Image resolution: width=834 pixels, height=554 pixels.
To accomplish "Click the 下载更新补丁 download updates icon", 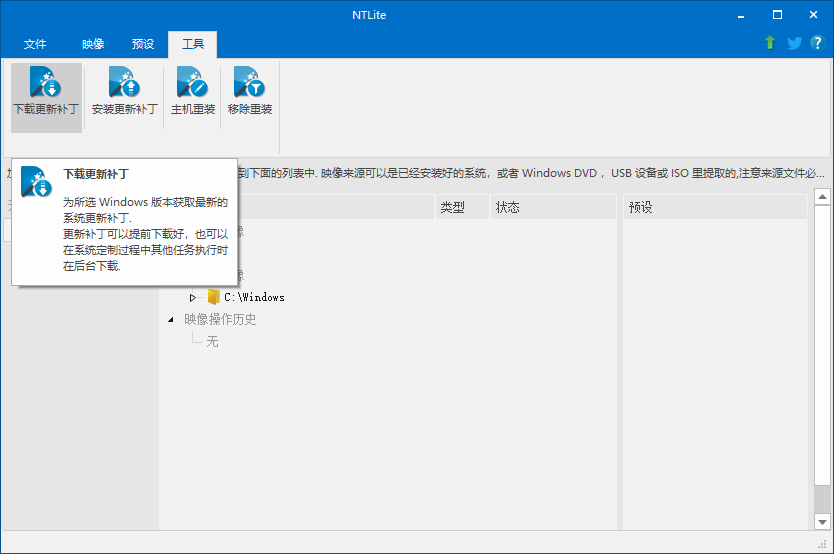I will pyautogui.click(x=46, y=97).
